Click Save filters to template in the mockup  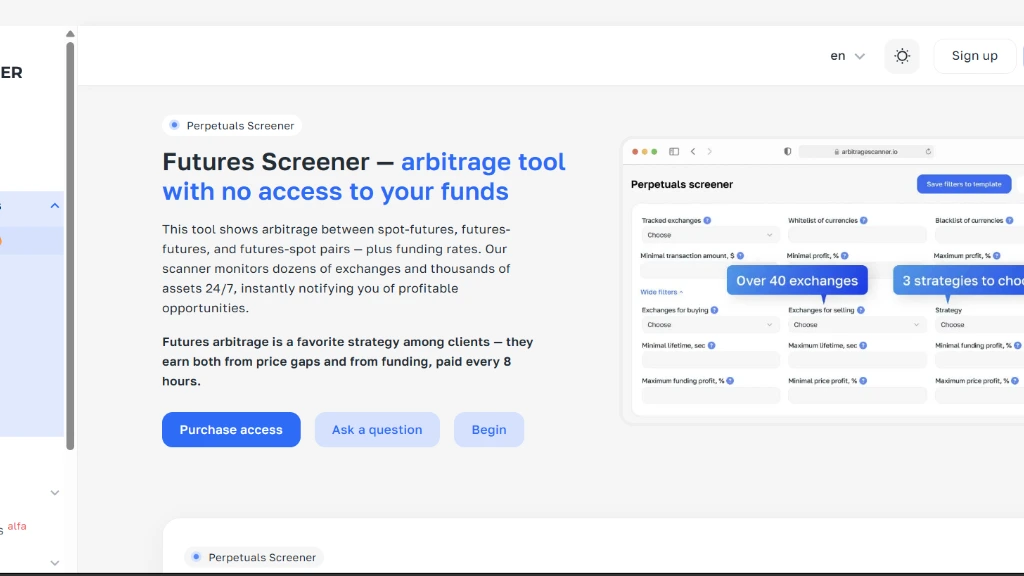(x=964, y=184)
